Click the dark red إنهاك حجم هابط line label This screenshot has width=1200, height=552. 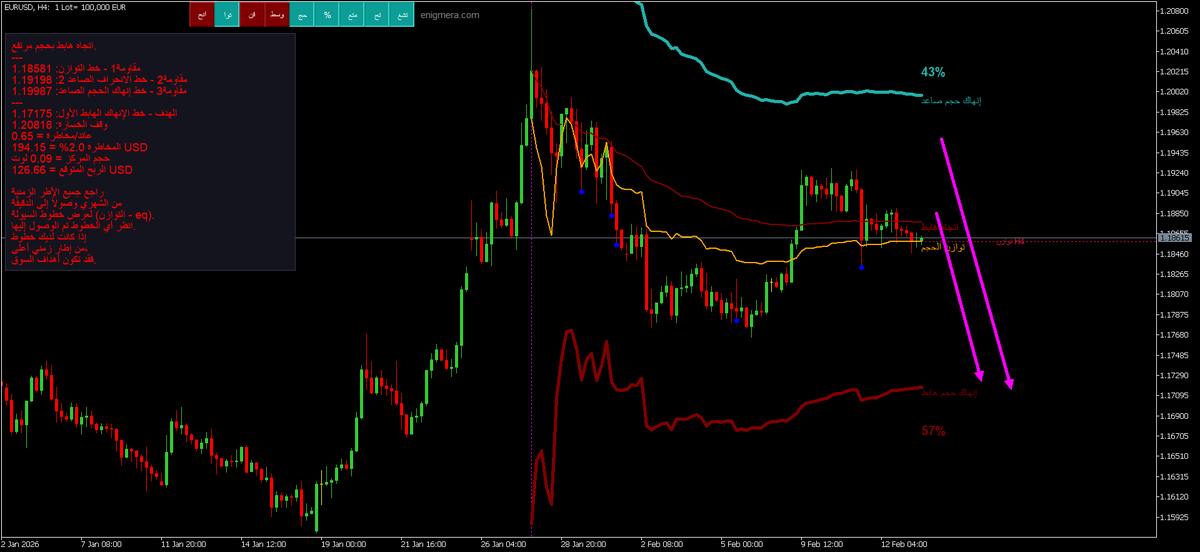pyautogui.click(x=950, y=393)
